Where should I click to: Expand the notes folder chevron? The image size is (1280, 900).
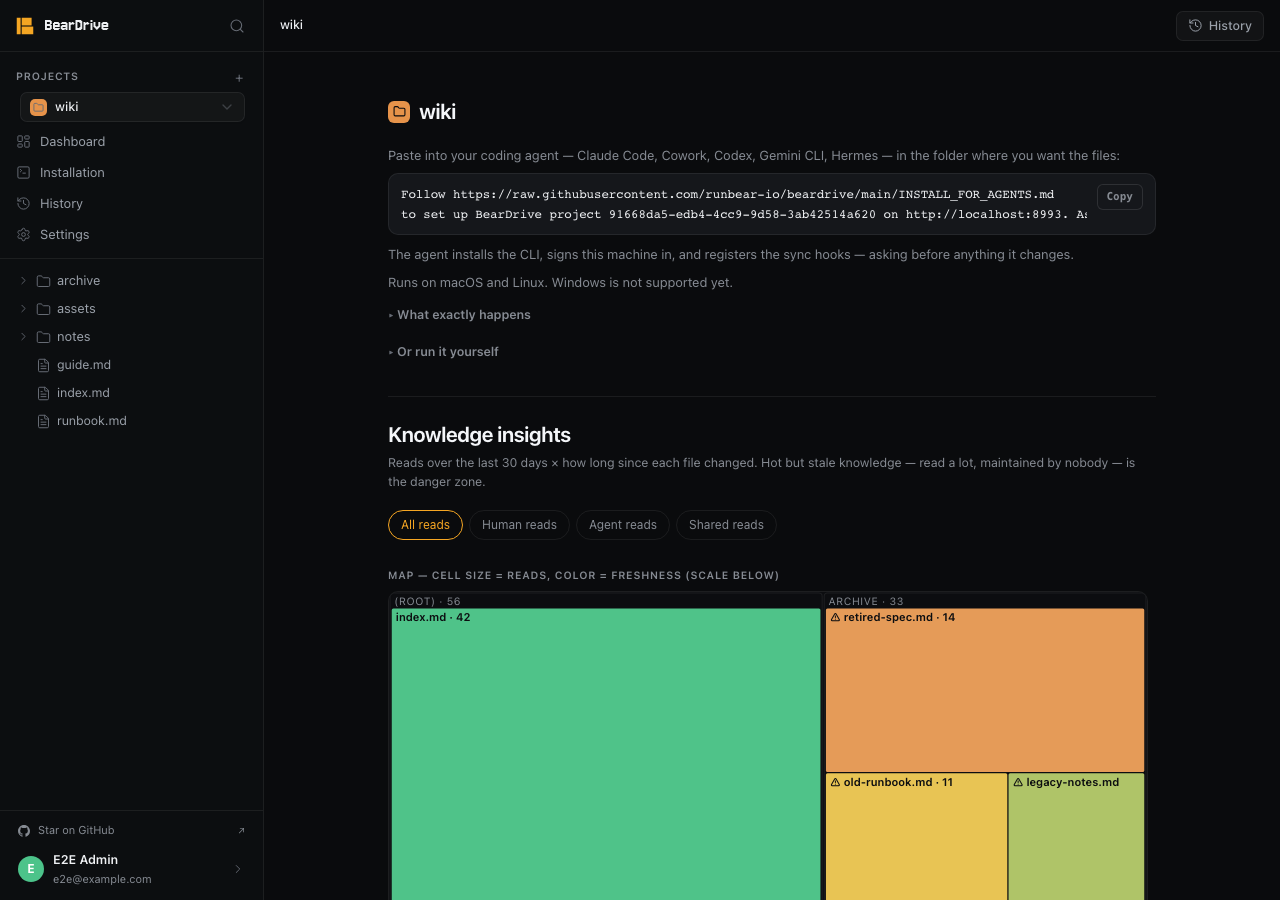pos(23,337)
